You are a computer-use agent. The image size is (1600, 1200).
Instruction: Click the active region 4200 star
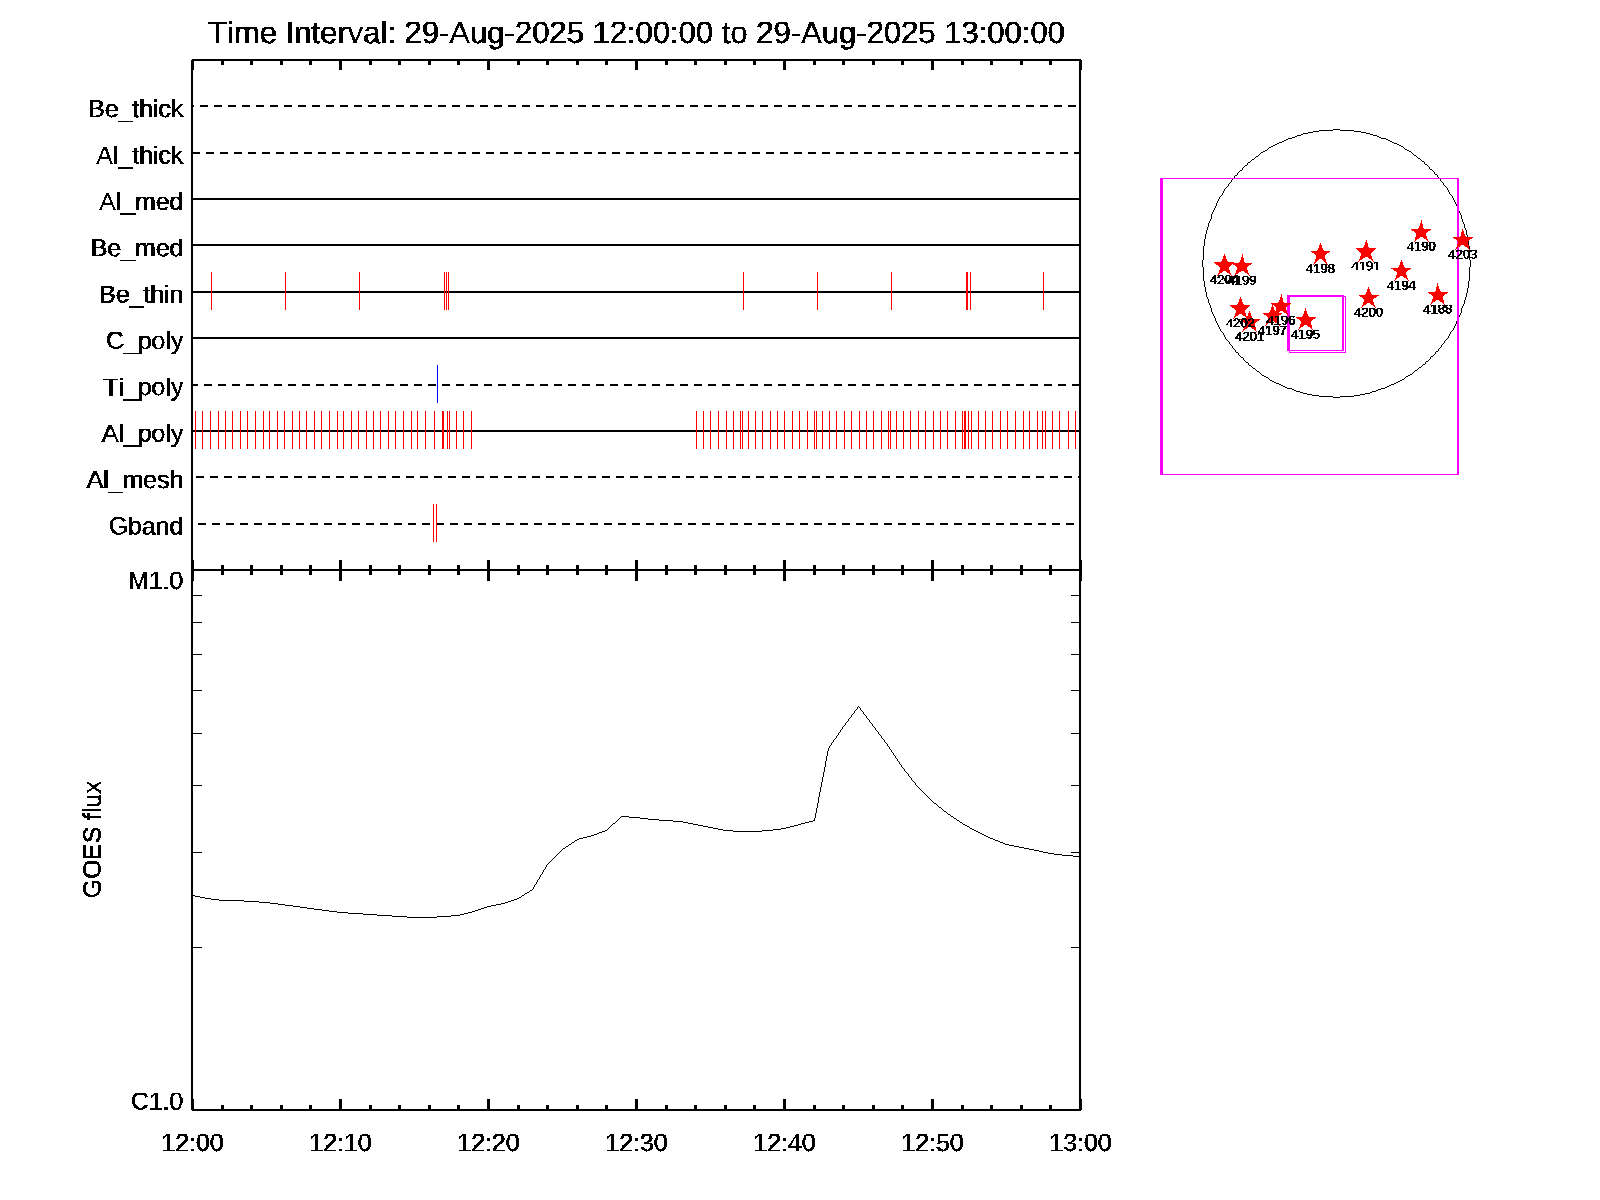point(1368,298)
